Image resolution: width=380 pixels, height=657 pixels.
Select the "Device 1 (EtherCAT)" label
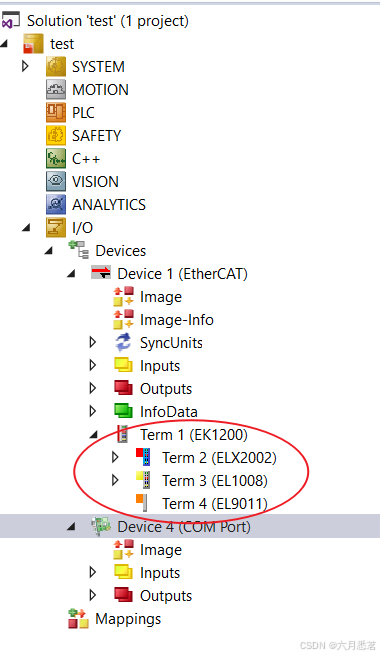click(x=183, y=274)
